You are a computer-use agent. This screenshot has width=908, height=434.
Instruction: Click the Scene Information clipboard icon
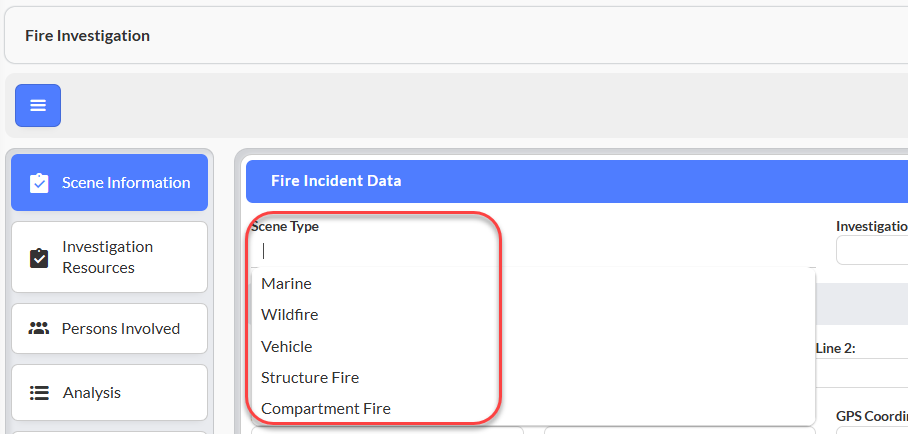pos(39,183)
